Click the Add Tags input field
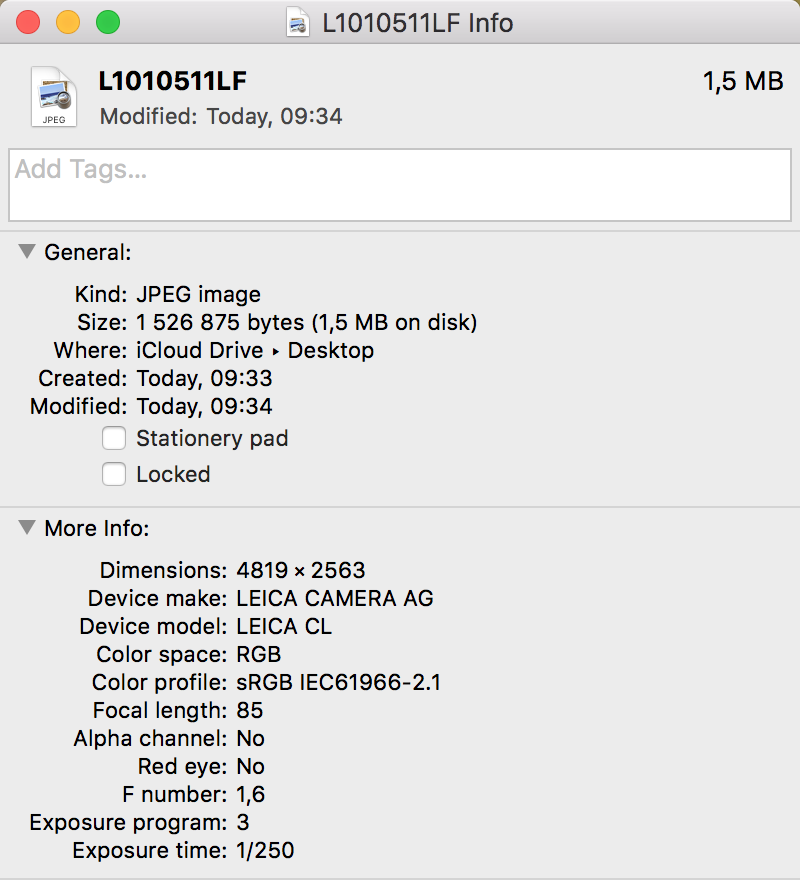The image size is (800, 880). tap(399, 185)
